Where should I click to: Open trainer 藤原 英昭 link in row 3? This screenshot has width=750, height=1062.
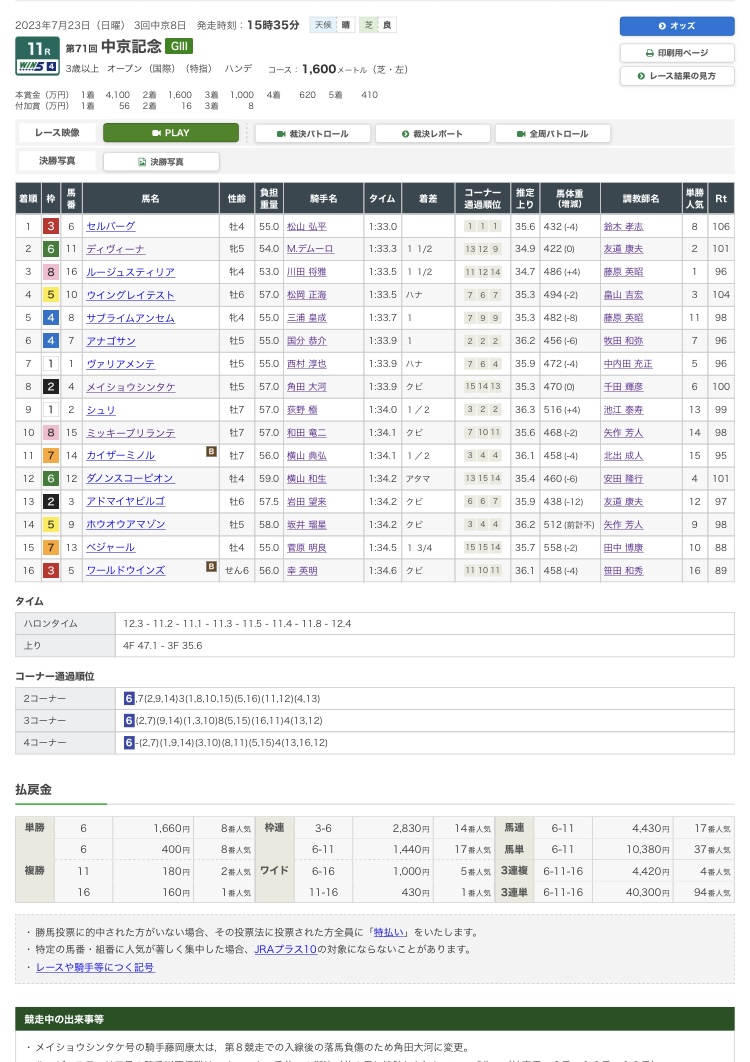[x=623, y=272]
